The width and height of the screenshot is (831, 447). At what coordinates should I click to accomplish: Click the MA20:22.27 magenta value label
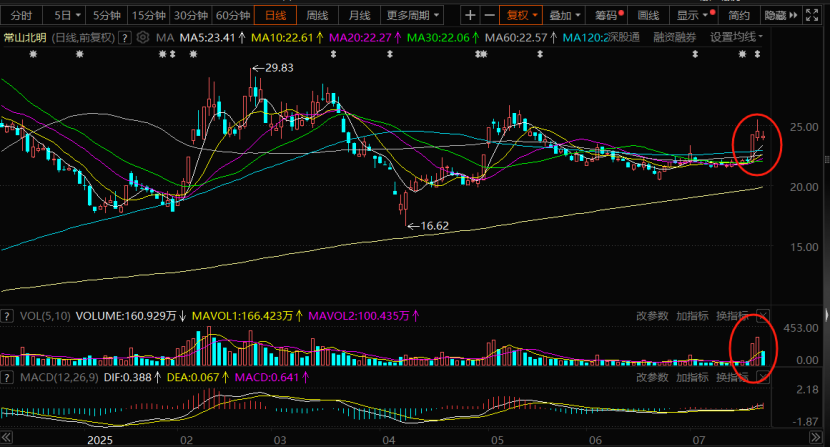360,38
